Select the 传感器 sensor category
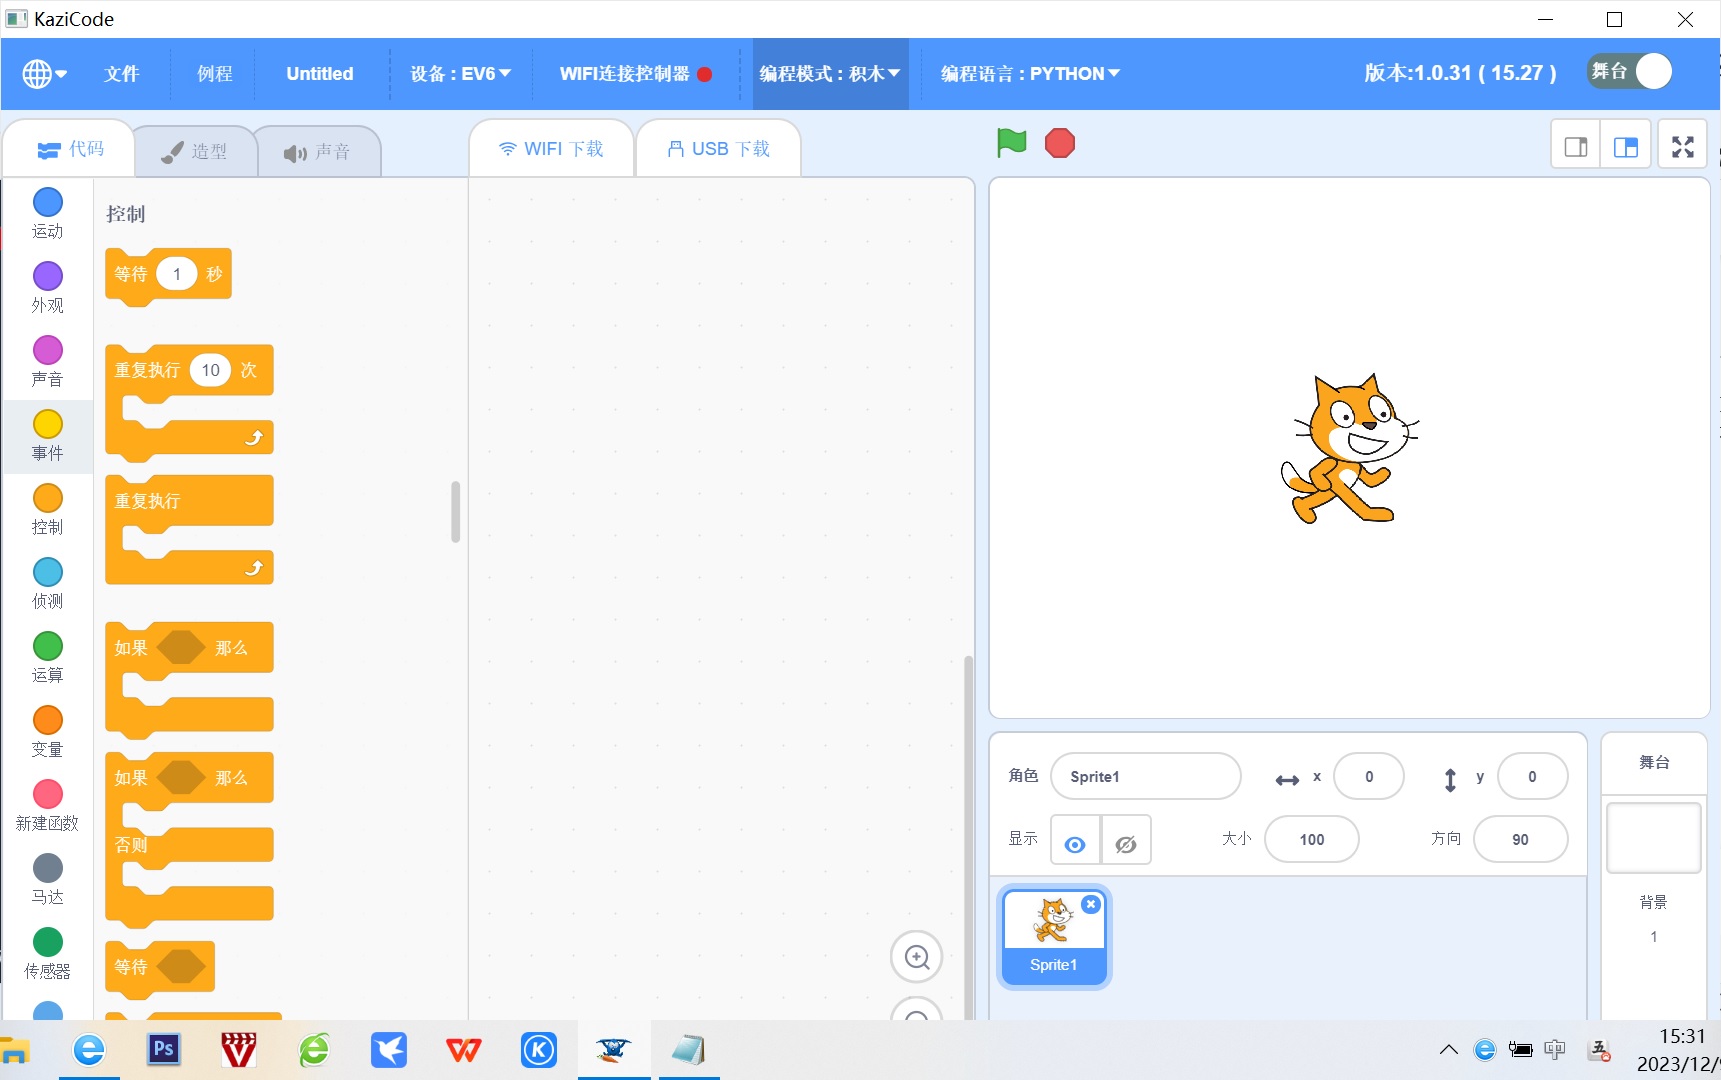Image resolution: width=1721 pixels, height=1080 pixels. pyautogui.click(x=47, y=954)
